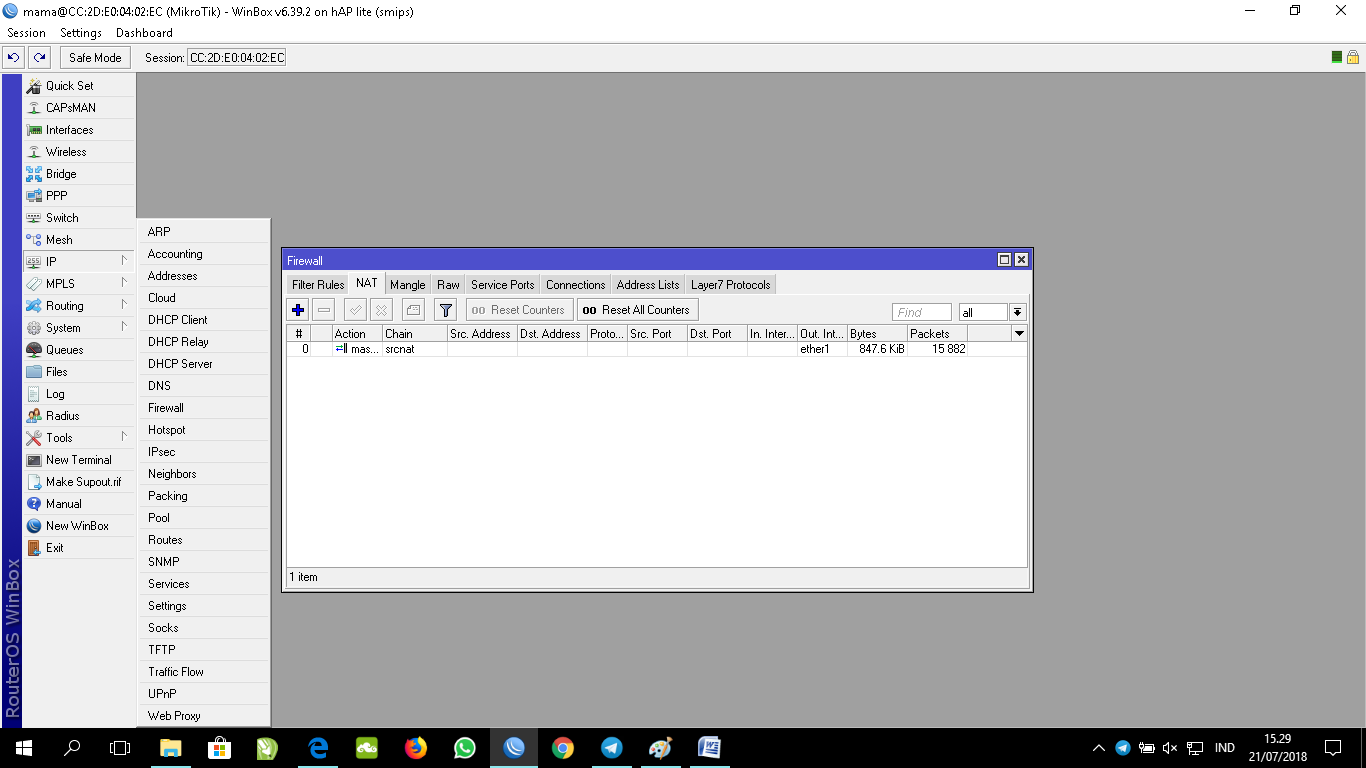Screen dimensions: 1366x768
Task: Sort by the Bytes column header
Action: 877,334
